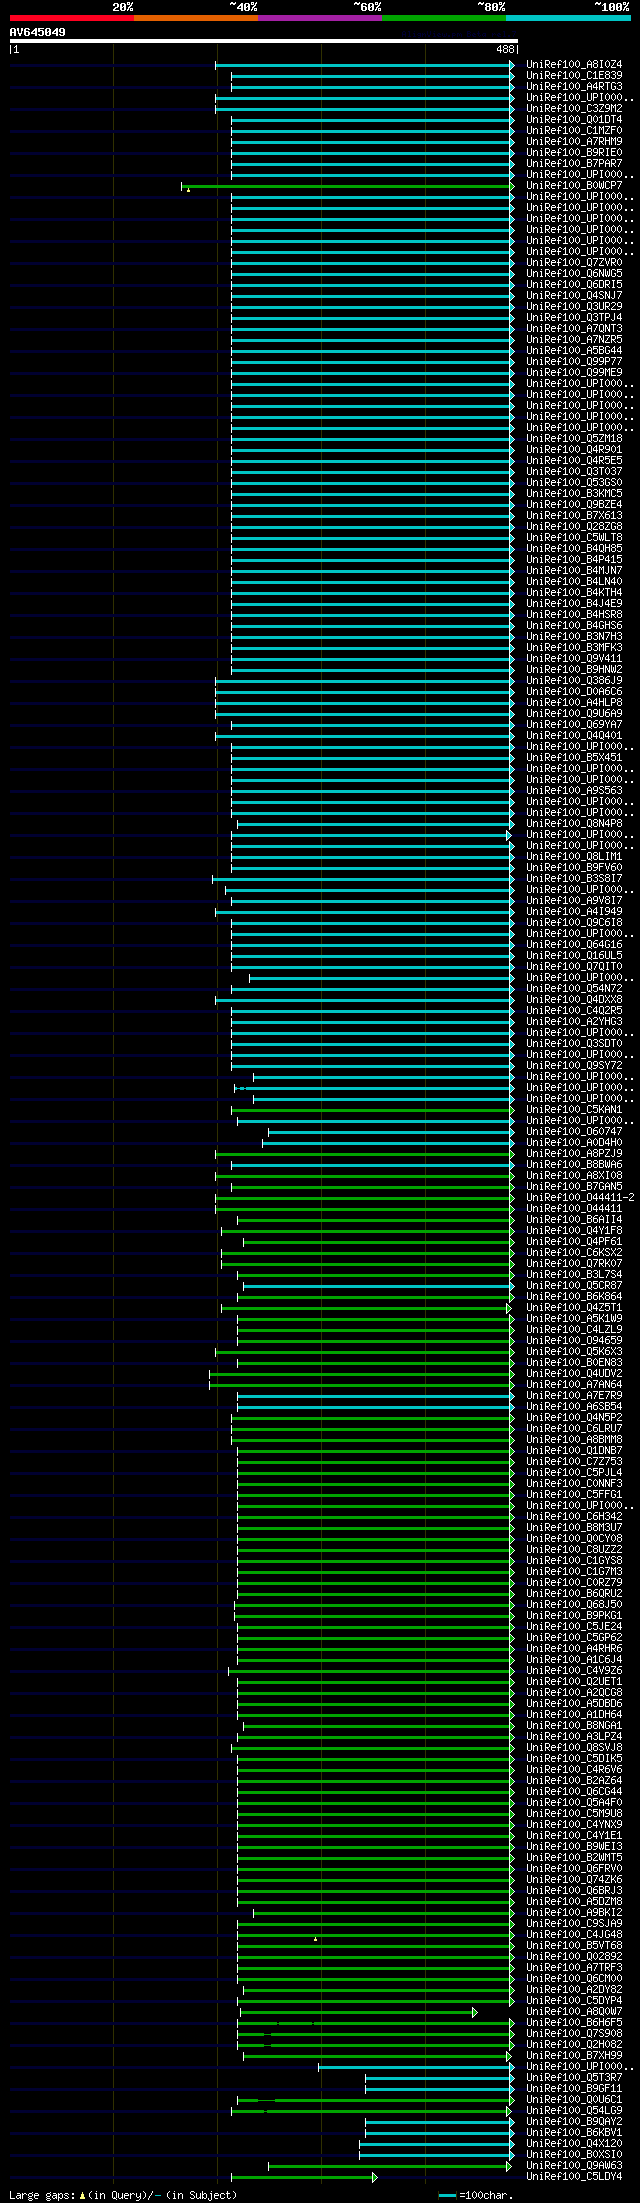Select label UniRef100_Q5CR87
Viewport: 640px width, 2203px height.
click(574, 1285)
